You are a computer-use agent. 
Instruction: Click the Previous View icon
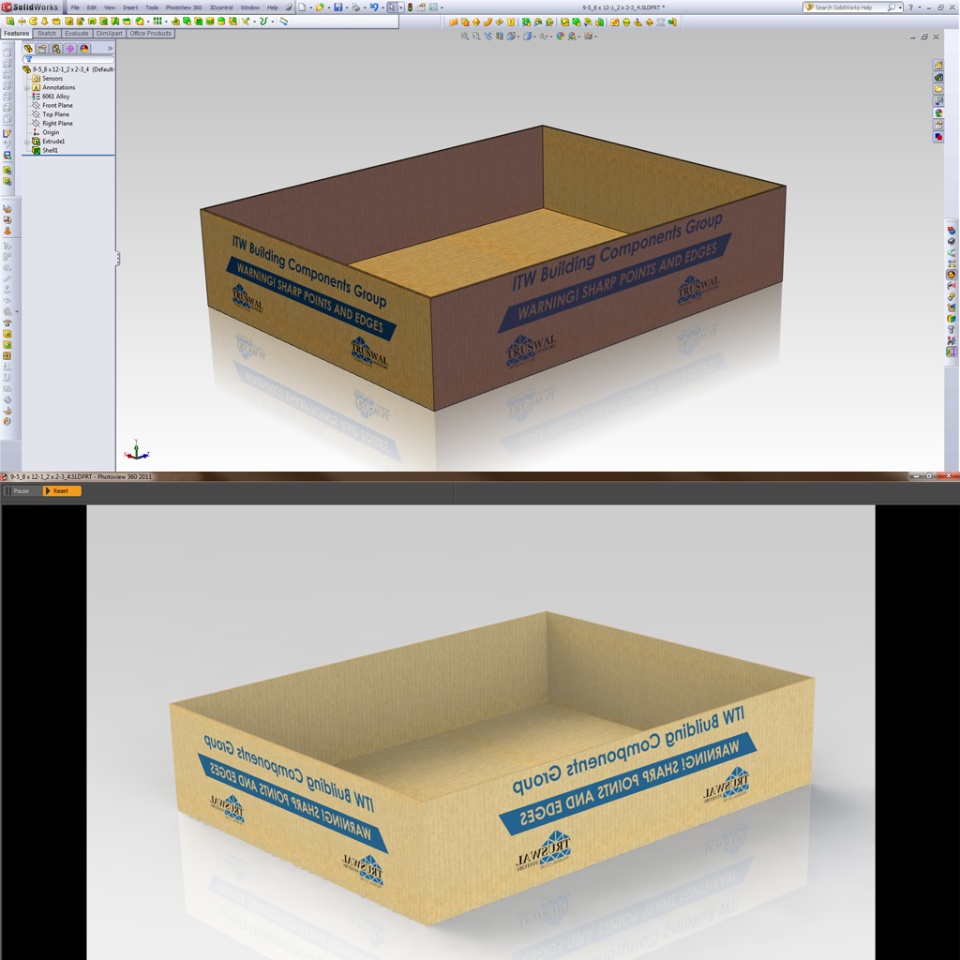tap(488, 36)
